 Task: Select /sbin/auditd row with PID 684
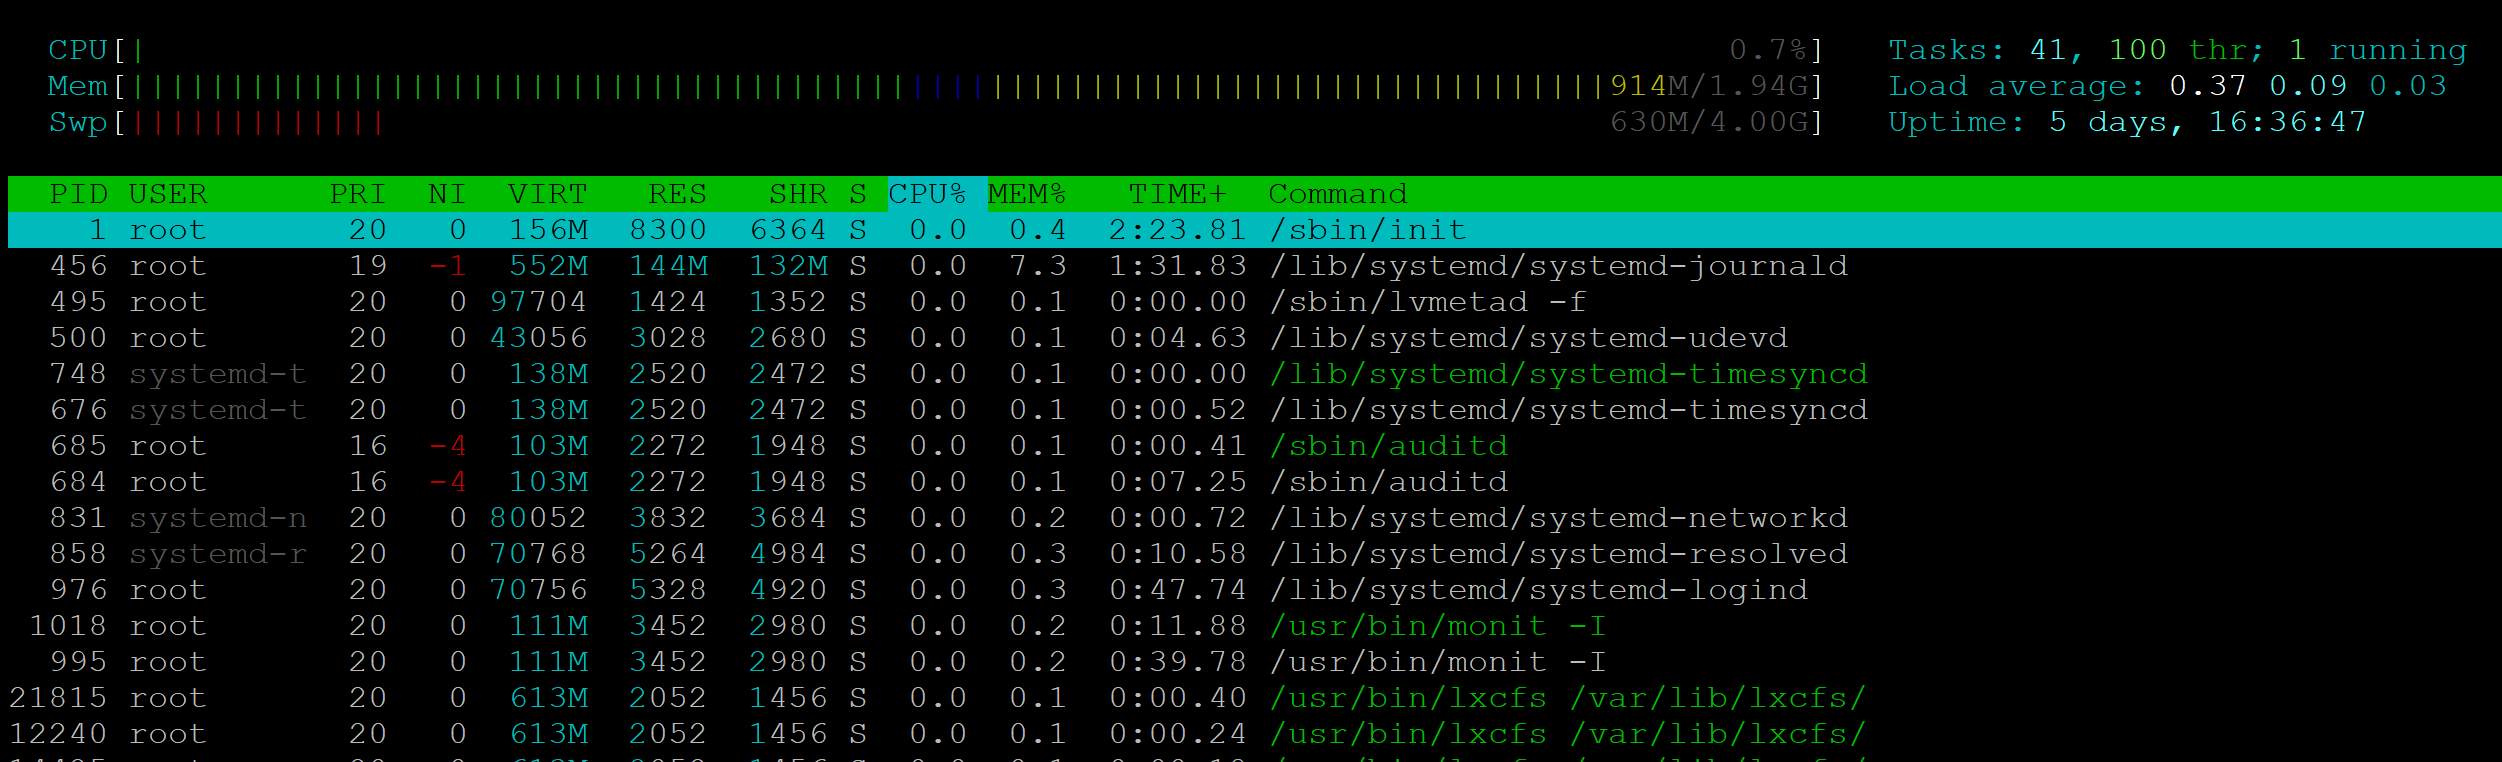click(1255, 482)
